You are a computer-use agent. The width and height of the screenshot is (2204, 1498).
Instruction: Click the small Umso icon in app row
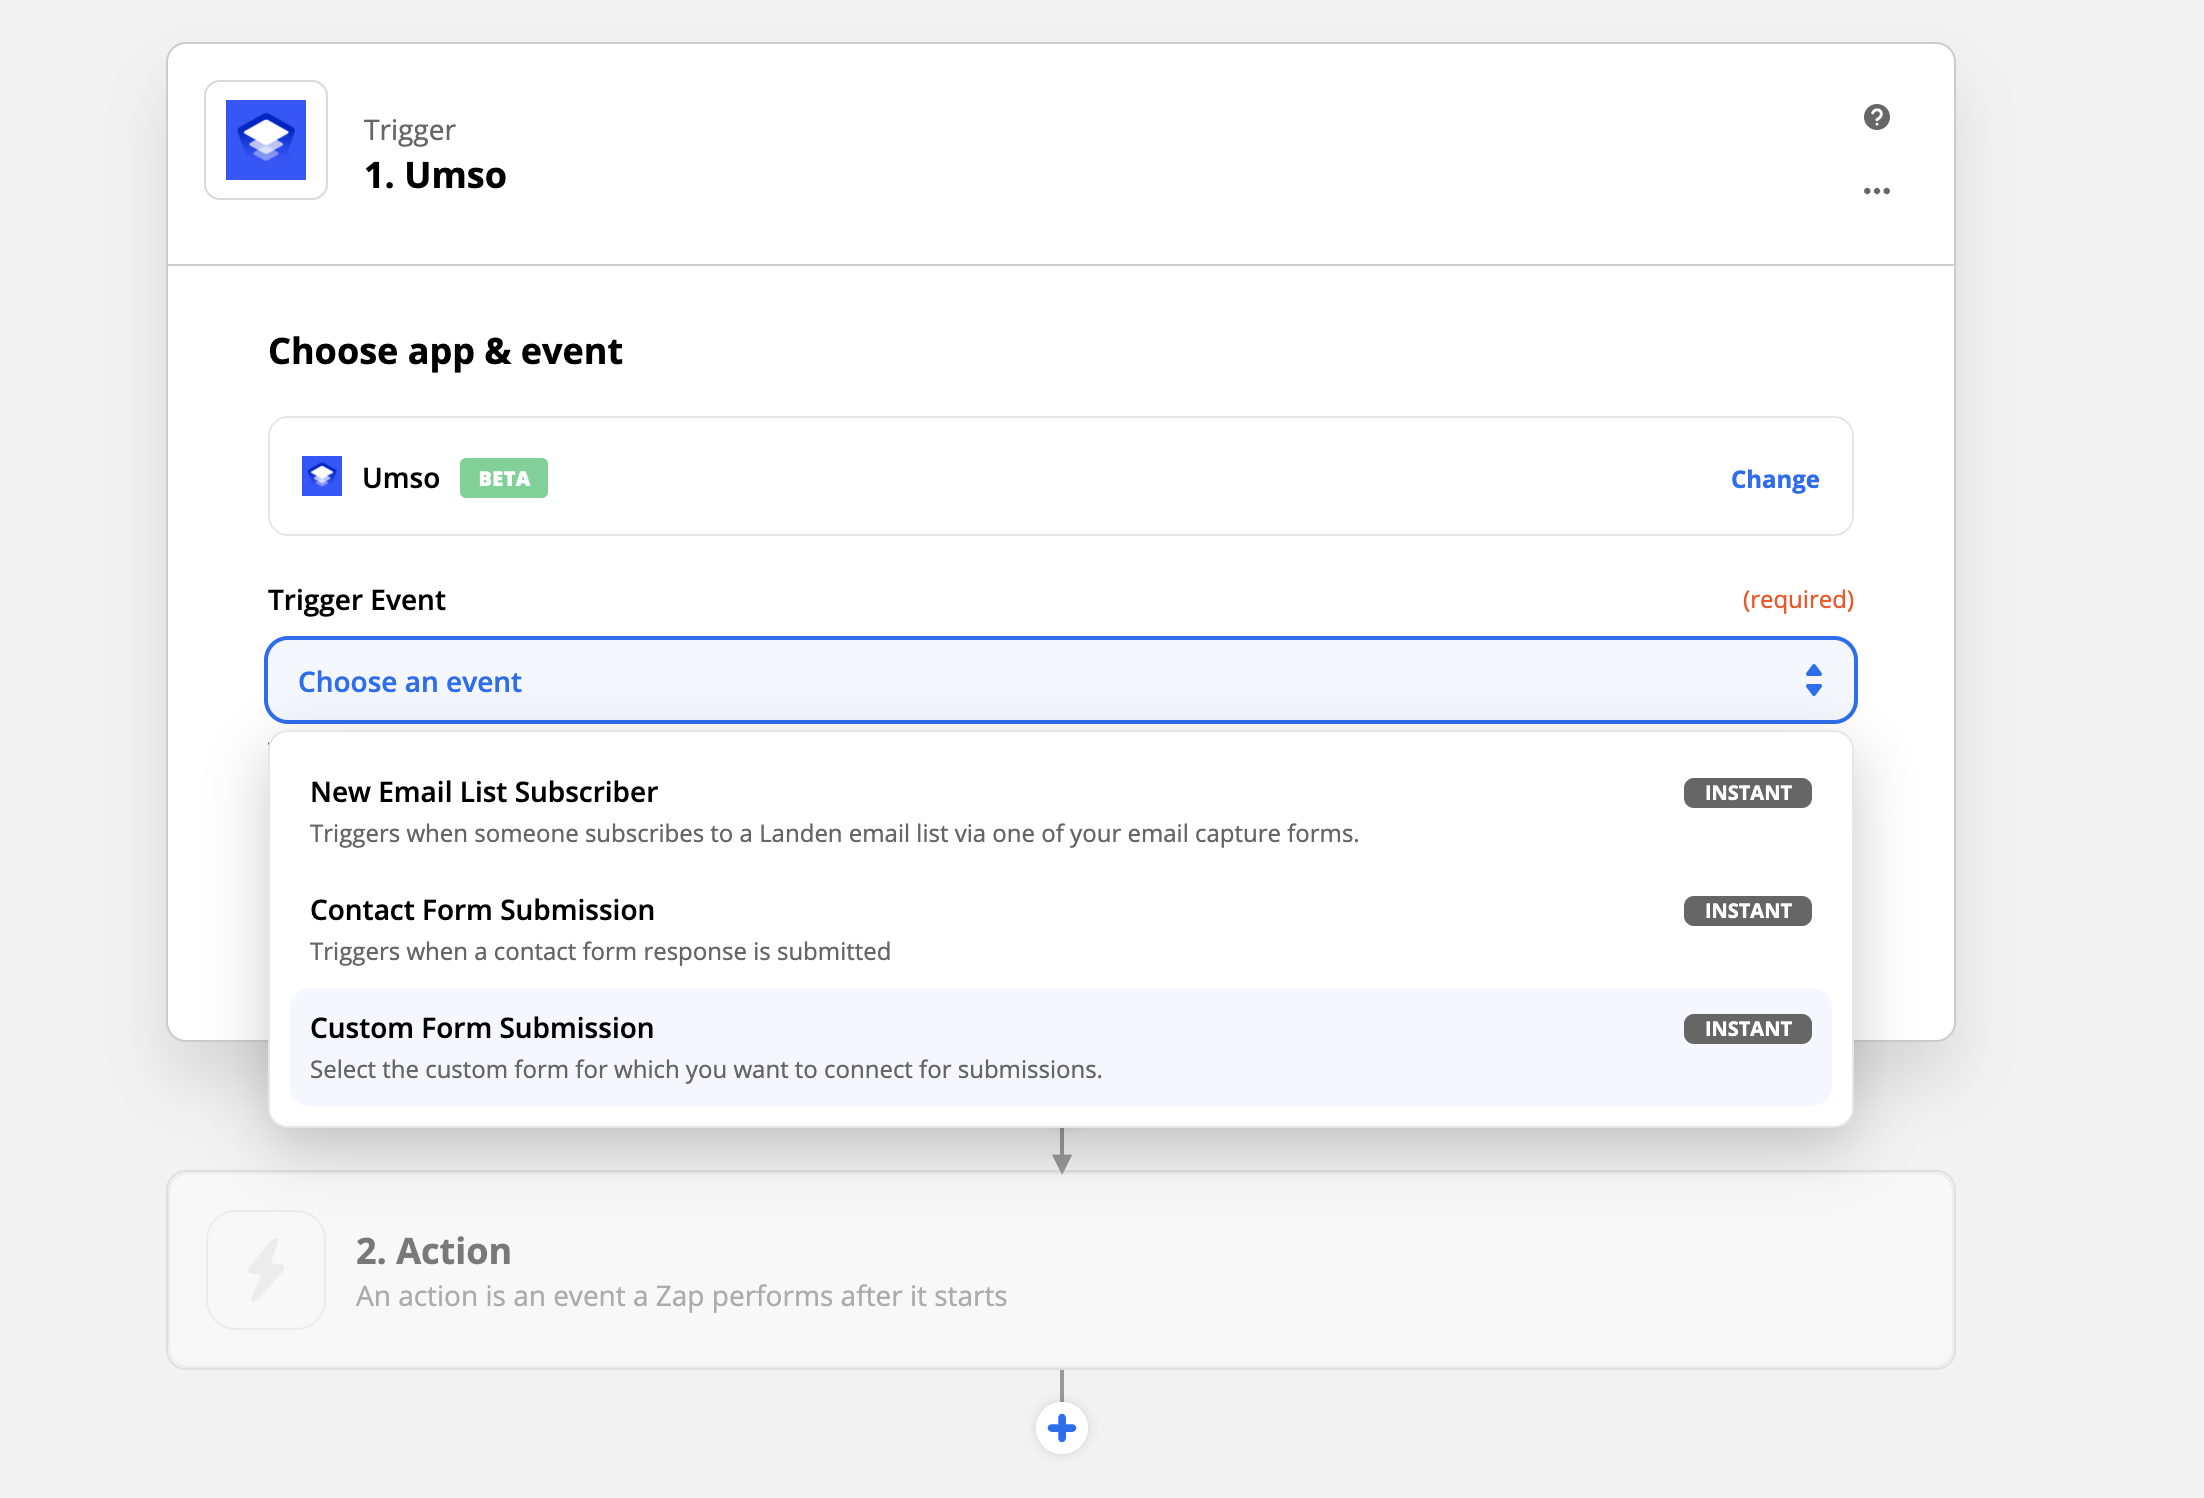322,477
